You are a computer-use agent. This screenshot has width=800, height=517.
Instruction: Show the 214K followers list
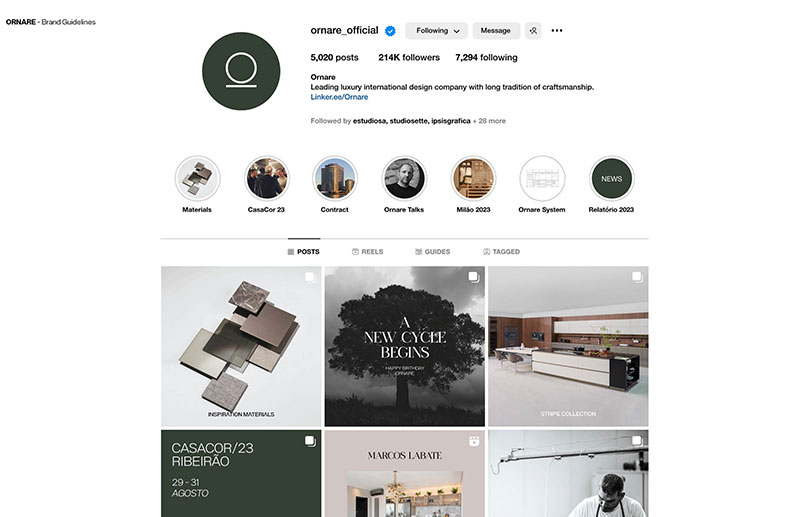pyautogui.click(x=409, y=58)
